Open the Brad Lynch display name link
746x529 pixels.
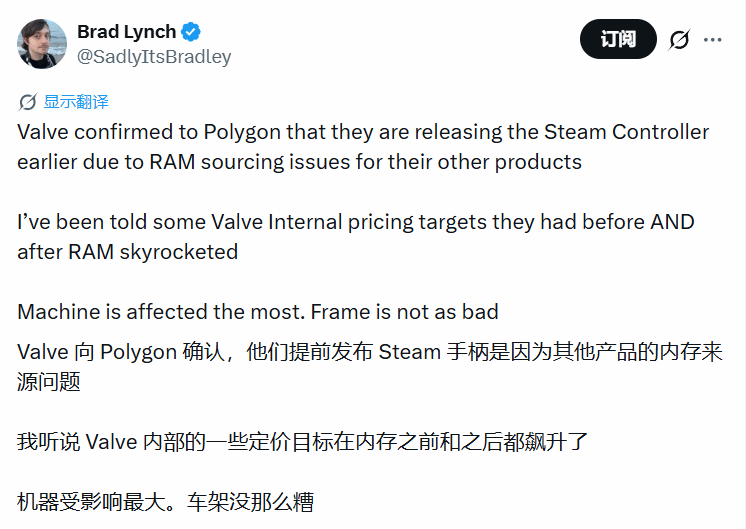pyautogui.click(x=126, y=33)
